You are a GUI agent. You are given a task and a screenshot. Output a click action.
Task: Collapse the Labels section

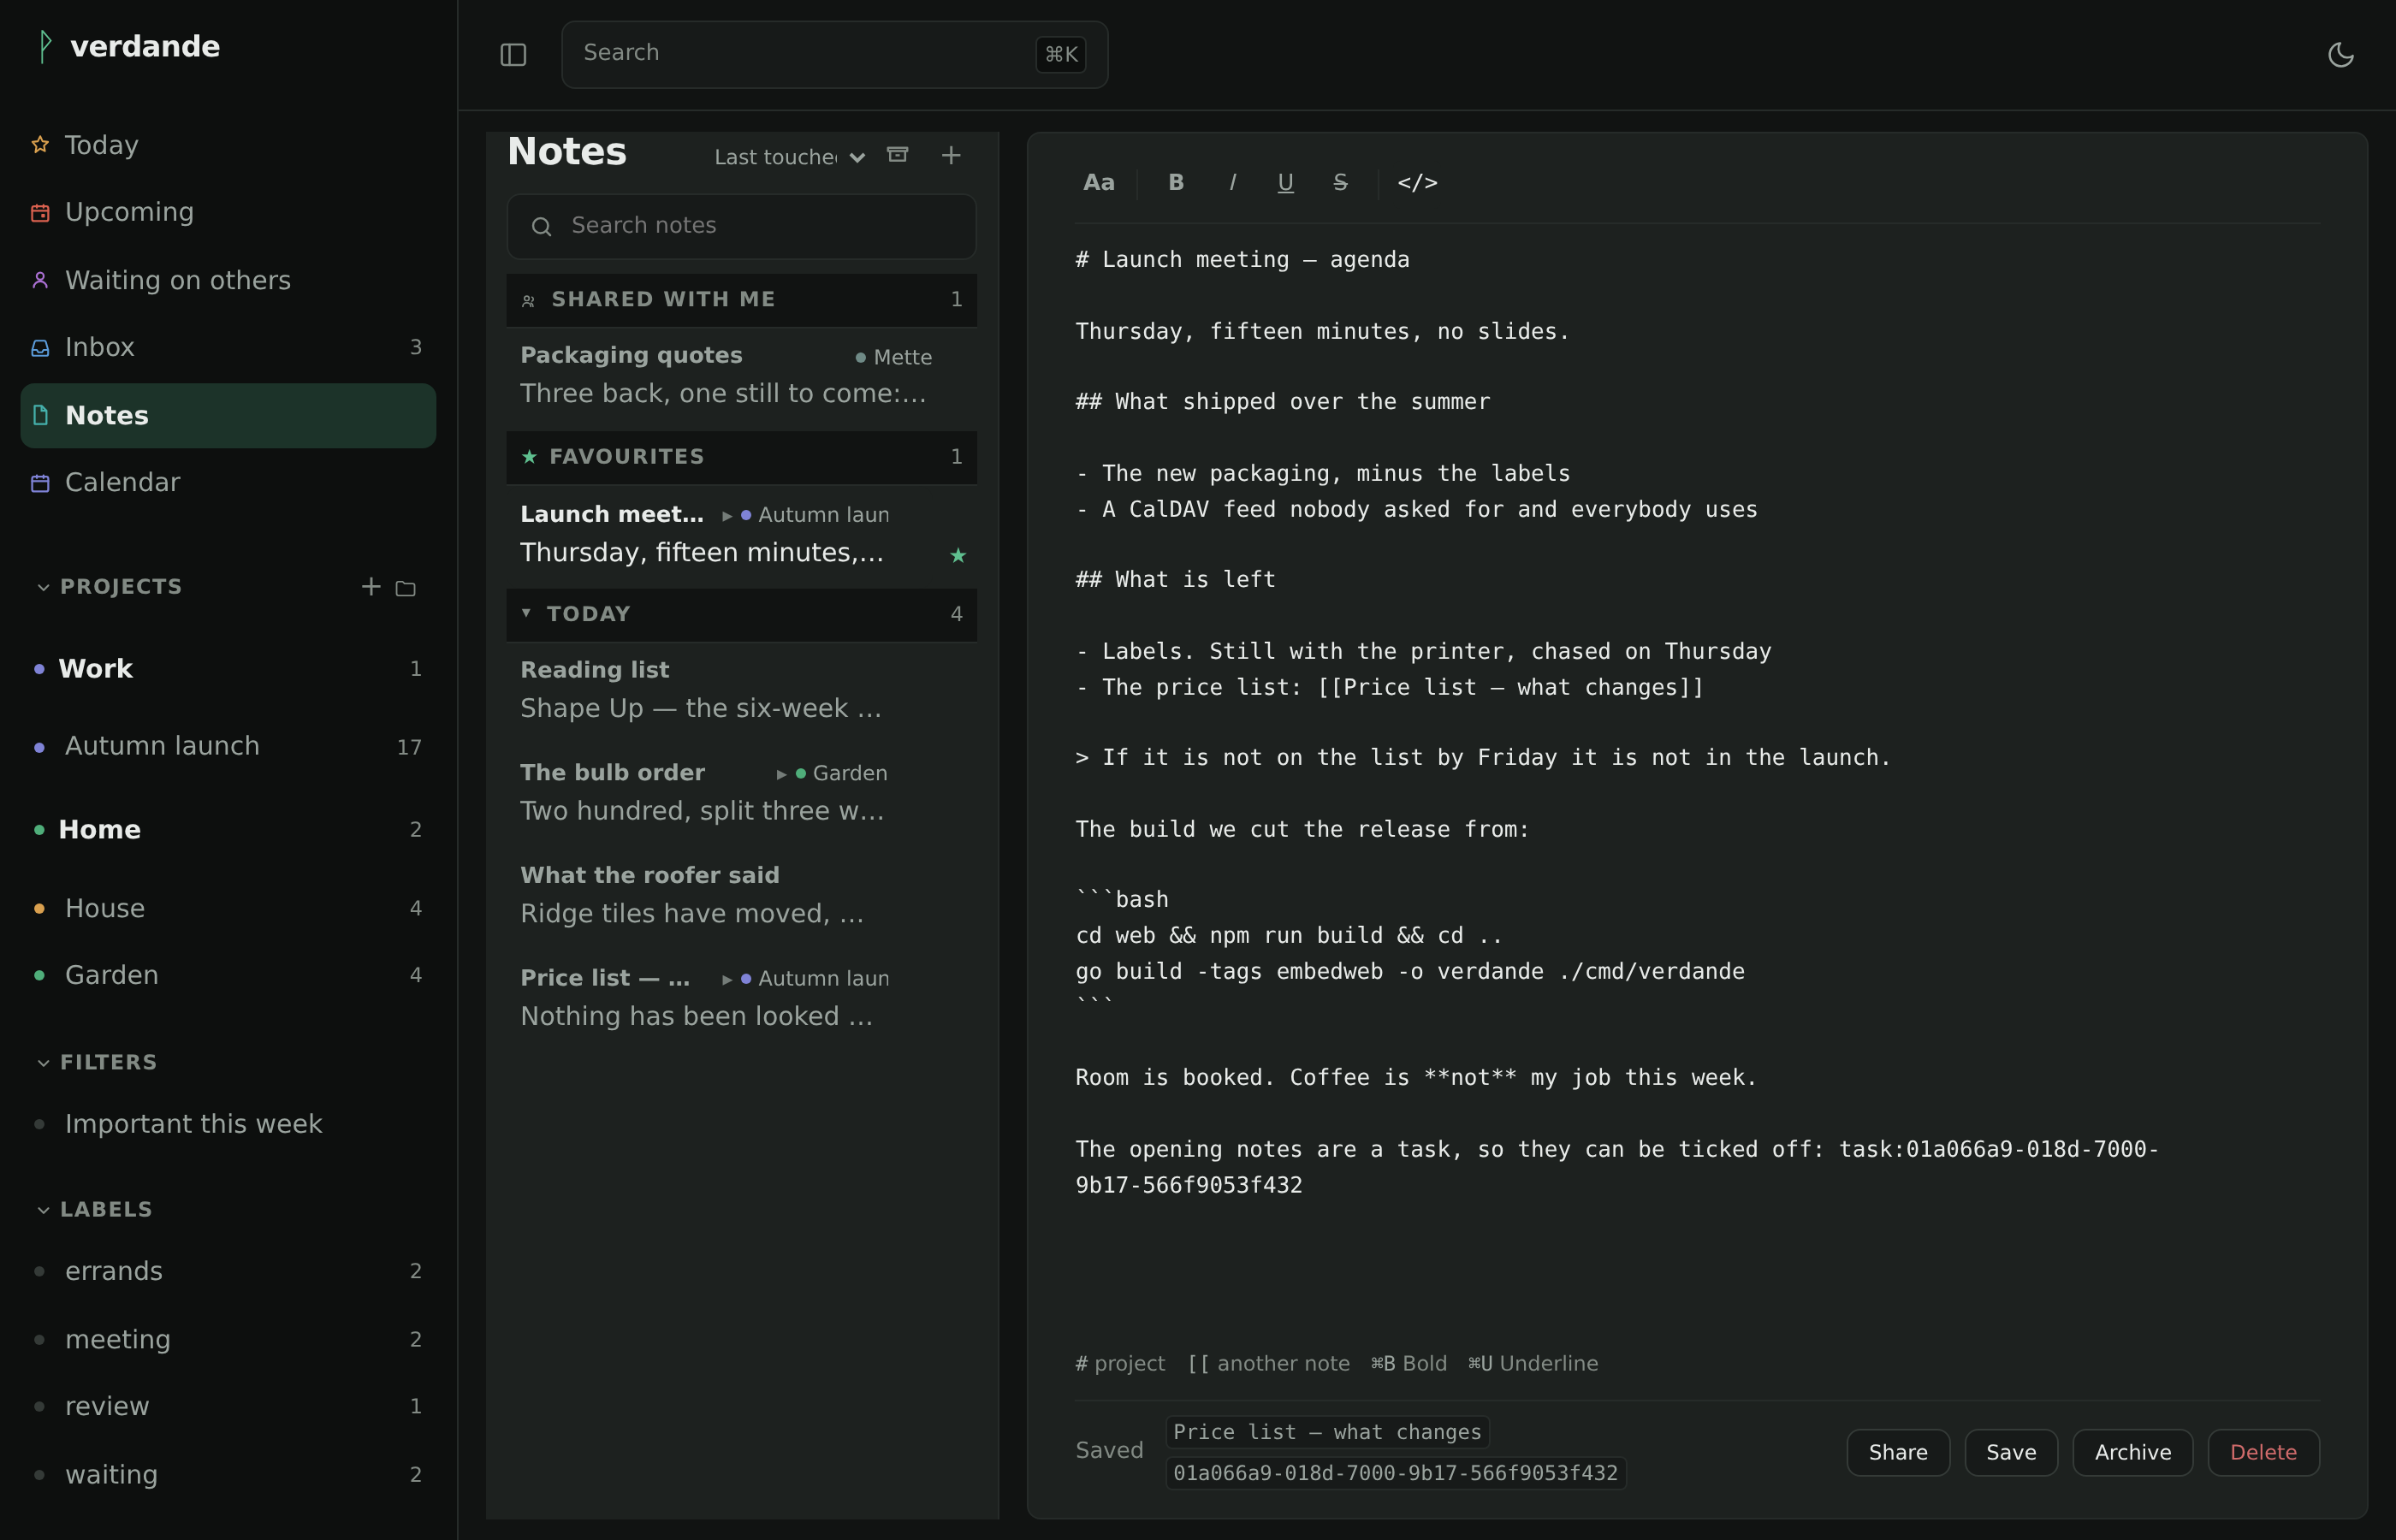[95, 1209]
